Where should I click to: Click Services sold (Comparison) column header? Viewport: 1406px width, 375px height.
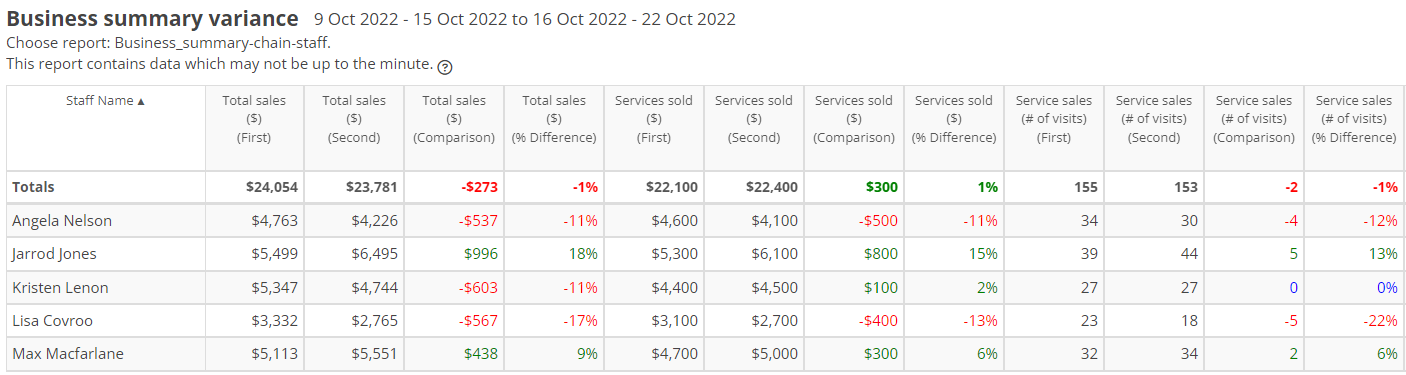coord(854,119)
